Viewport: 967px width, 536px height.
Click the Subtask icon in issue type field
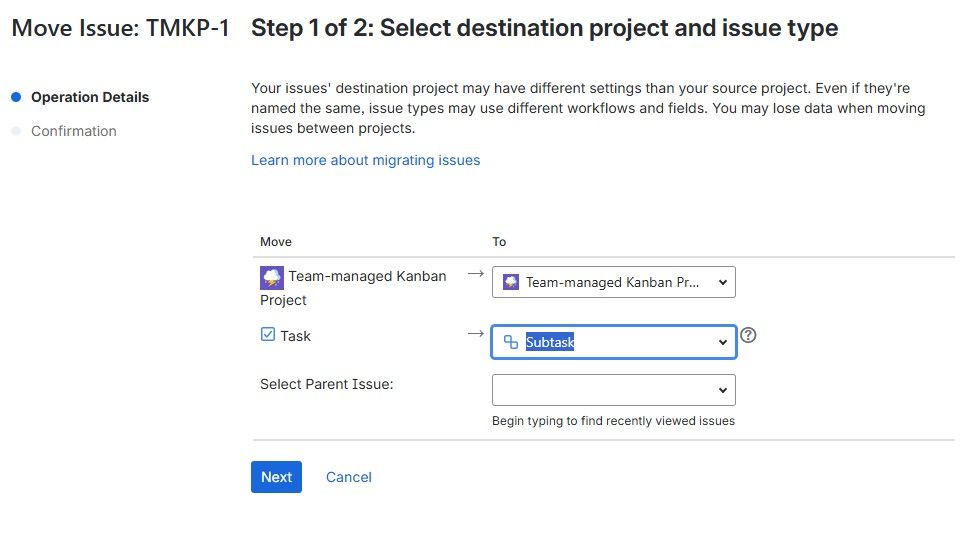[x=511, y=342]
